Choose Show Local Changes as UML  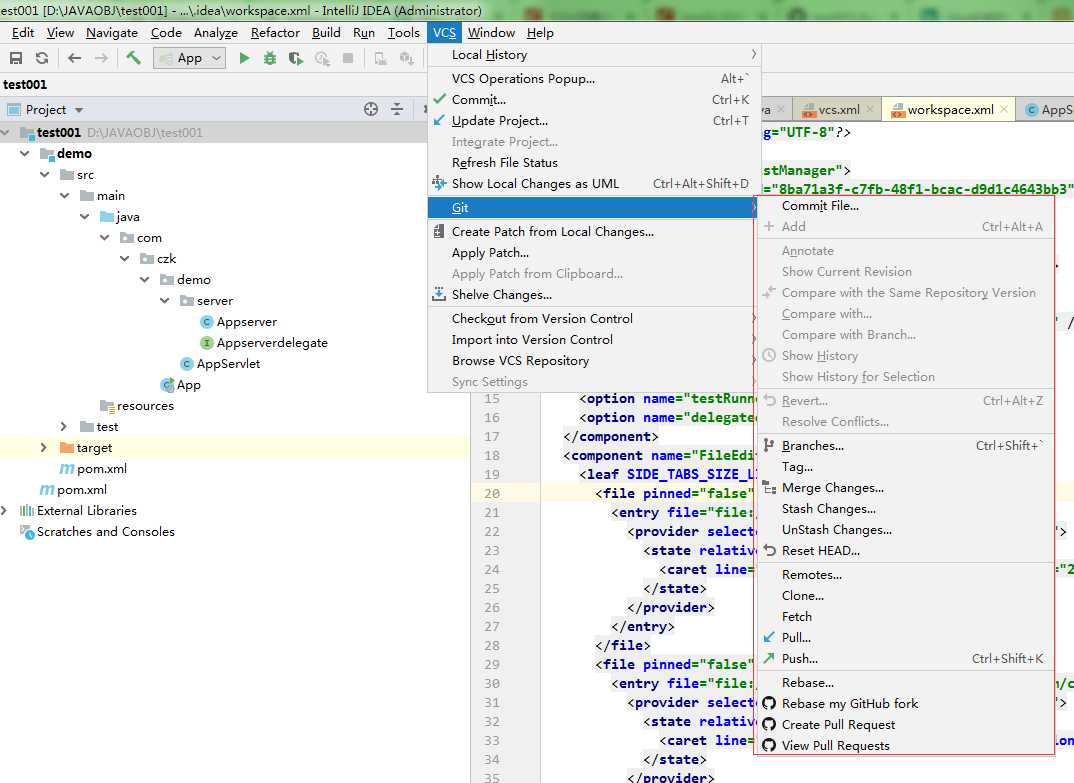(x=594, y=184)
